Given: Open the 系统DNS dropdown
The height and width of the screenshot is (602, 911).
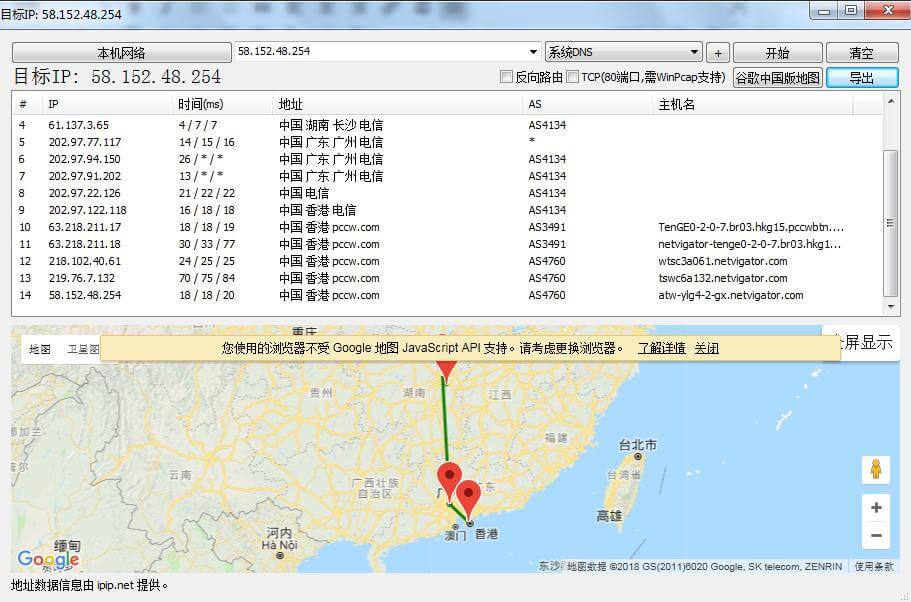Looking at the screenshot, I should point(695,52).
